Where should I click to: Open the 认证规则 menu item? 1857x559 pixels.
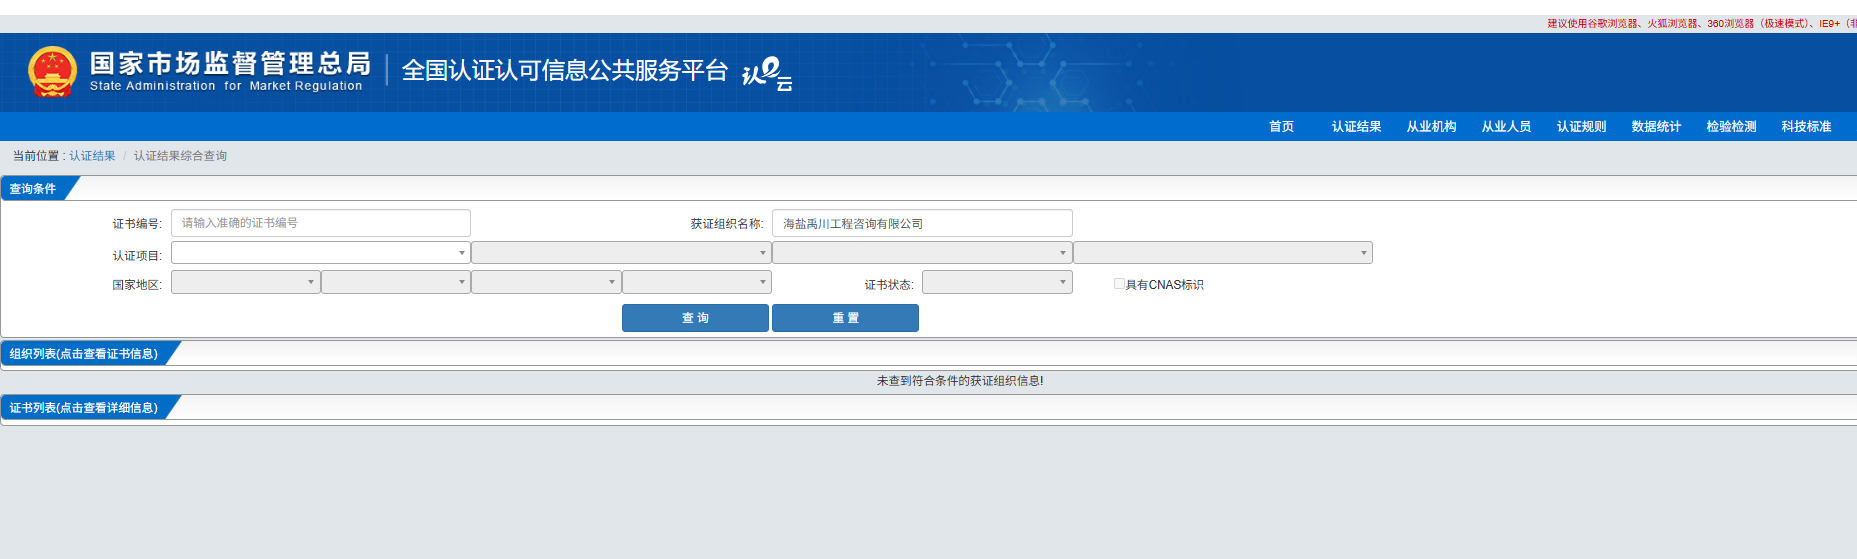click(x=1581, y=127)
